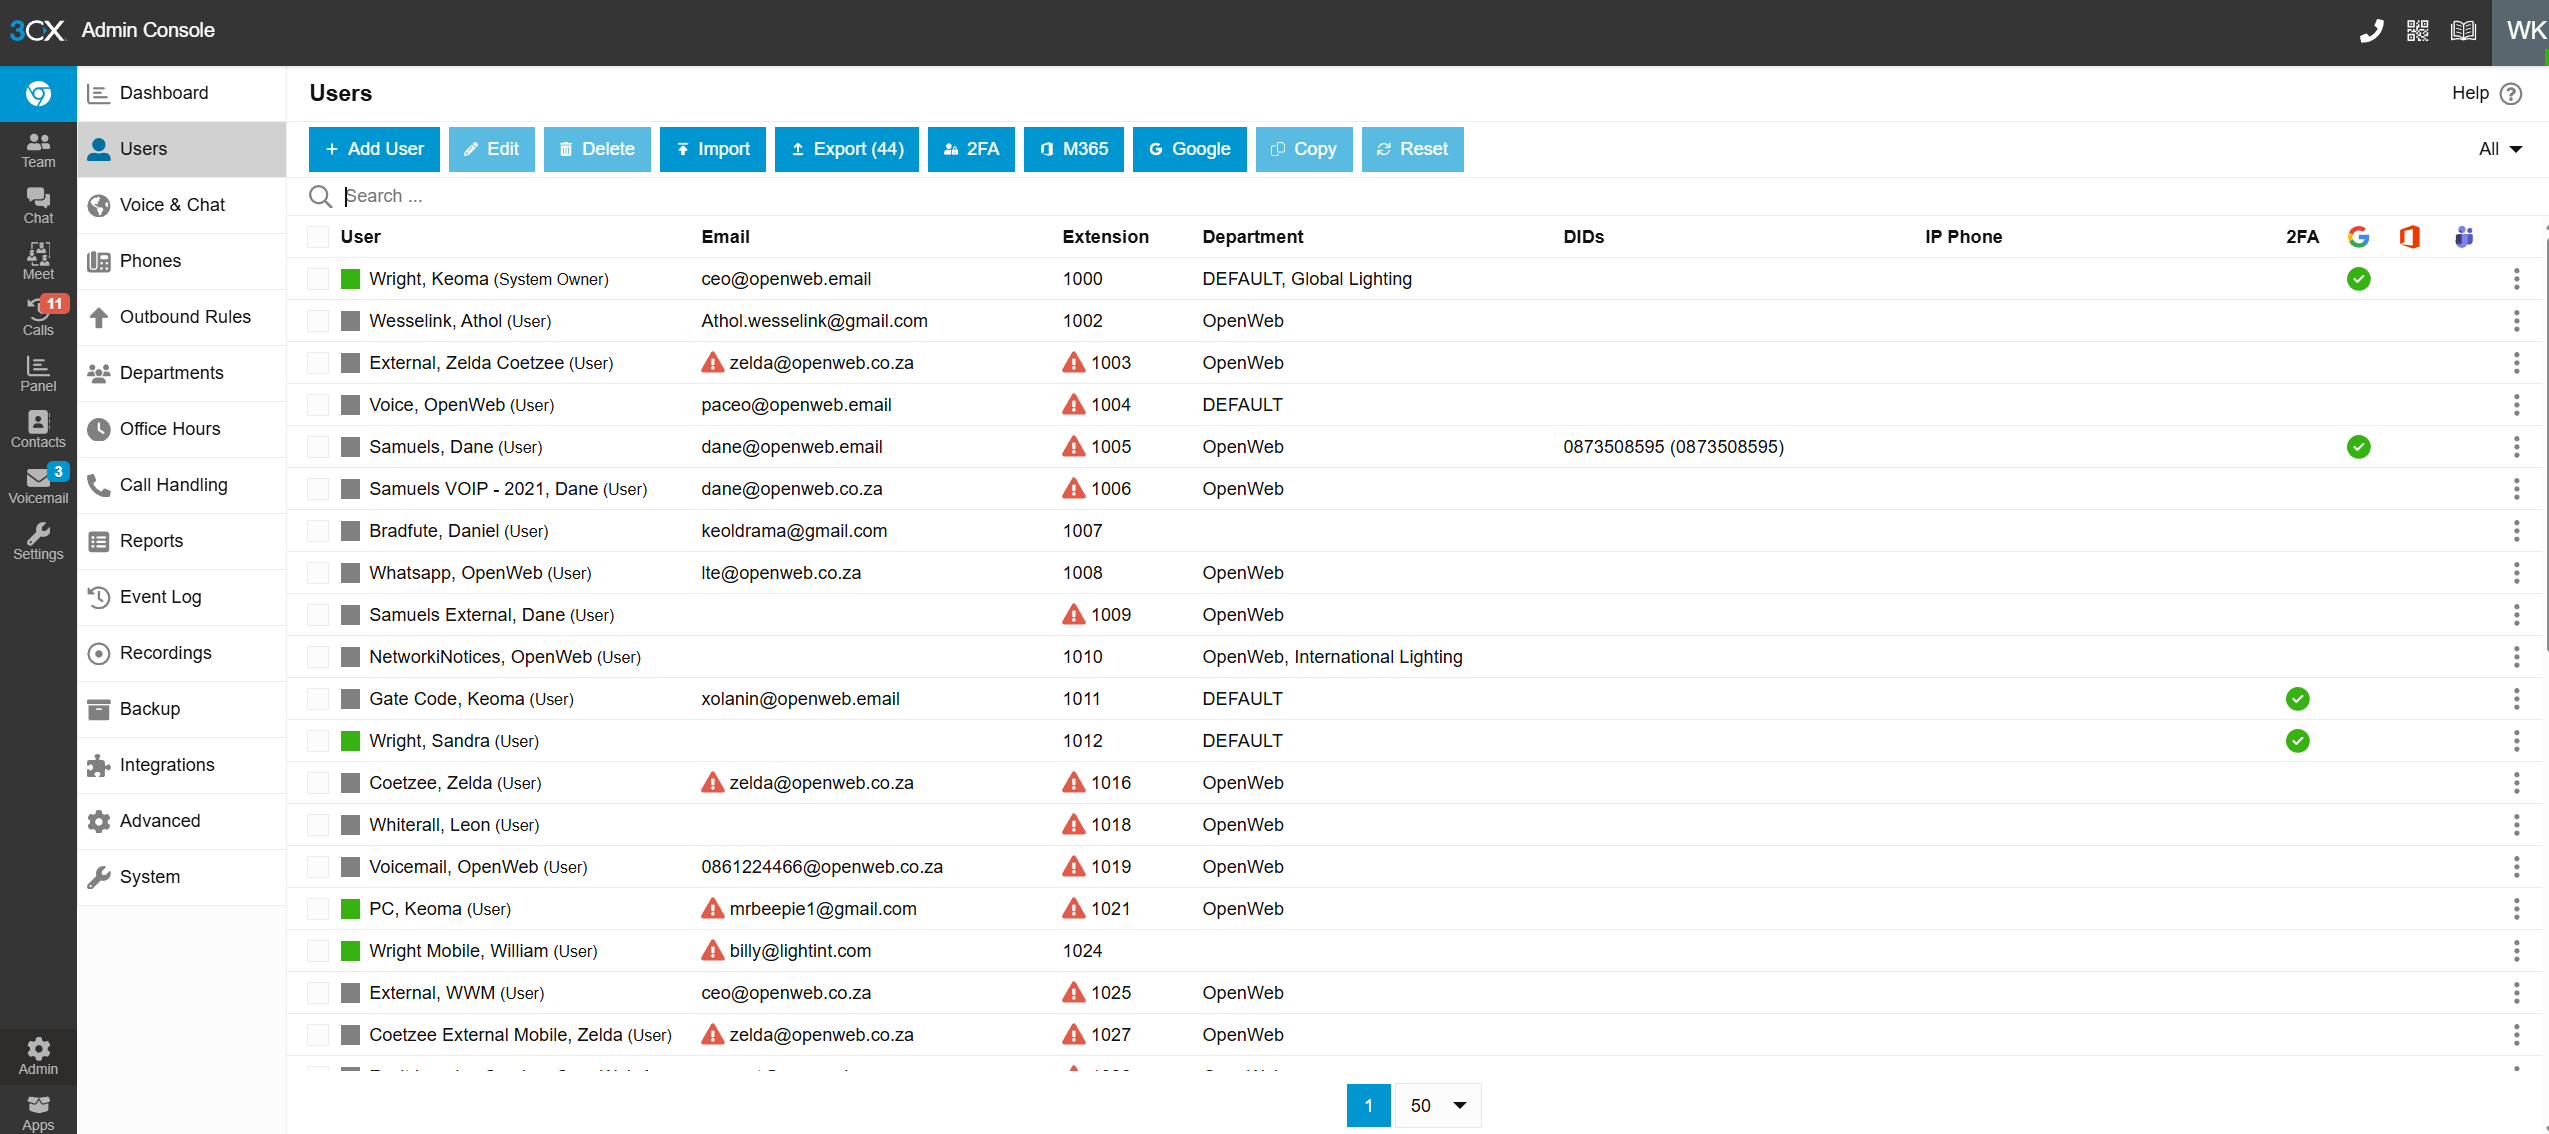Viewport: 2549px width, 1134px height.
Task: Open the WK user avatar menu
Action: [x=2523, y=31]
